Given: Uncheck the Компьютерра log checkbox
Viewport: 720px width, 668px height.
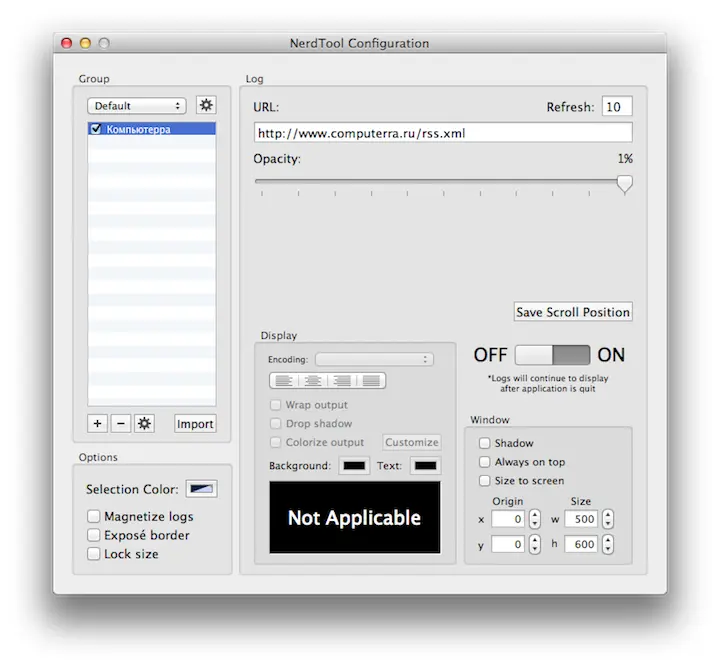Looking at the screenshot, I should point(96,129).
